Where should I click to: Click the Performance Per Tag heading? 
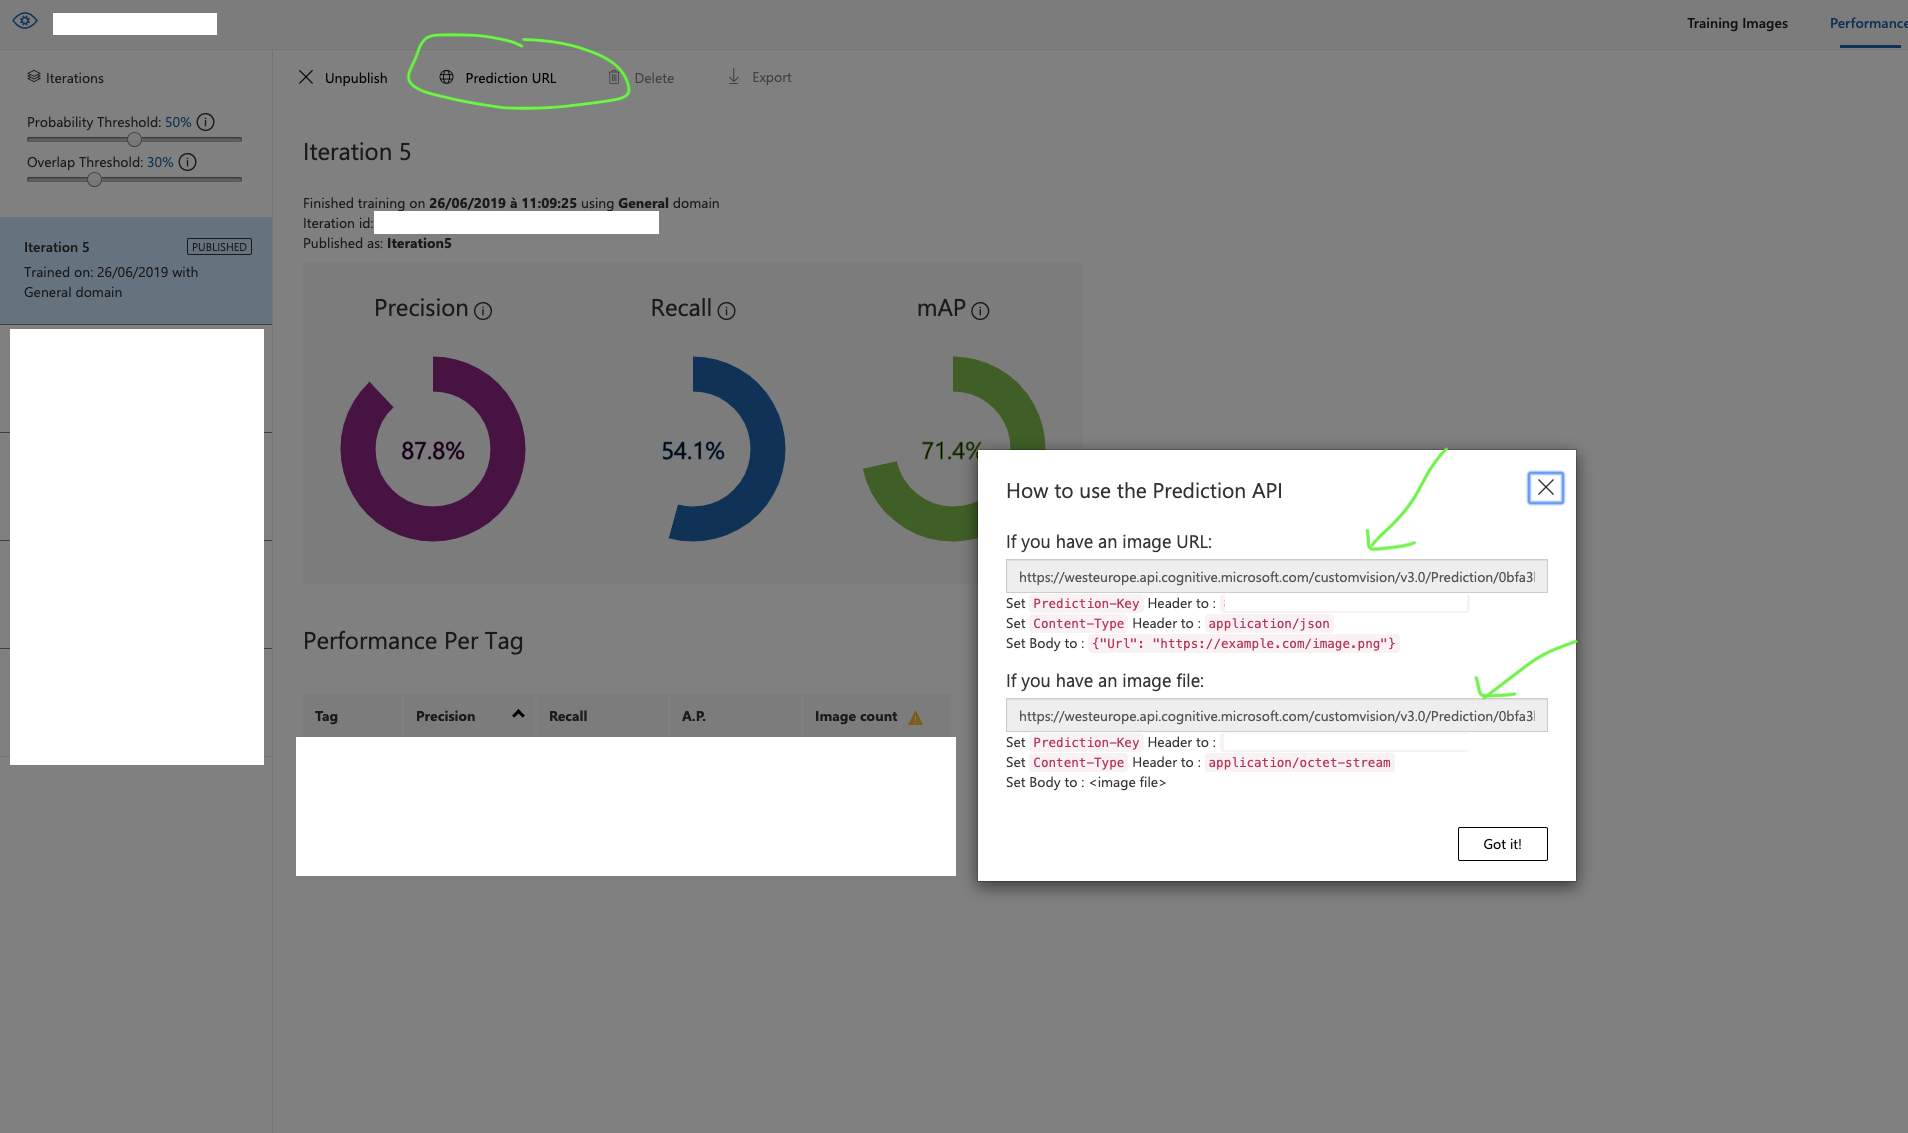[x=413, y=641]
